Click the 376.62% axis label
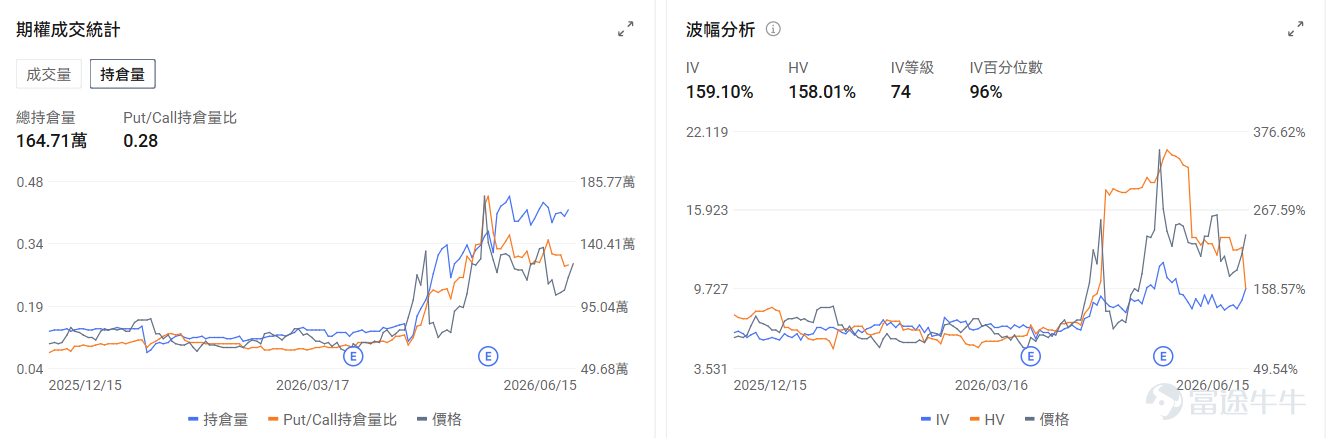Screen dimensions: 1326x438 pos(1279,132)
